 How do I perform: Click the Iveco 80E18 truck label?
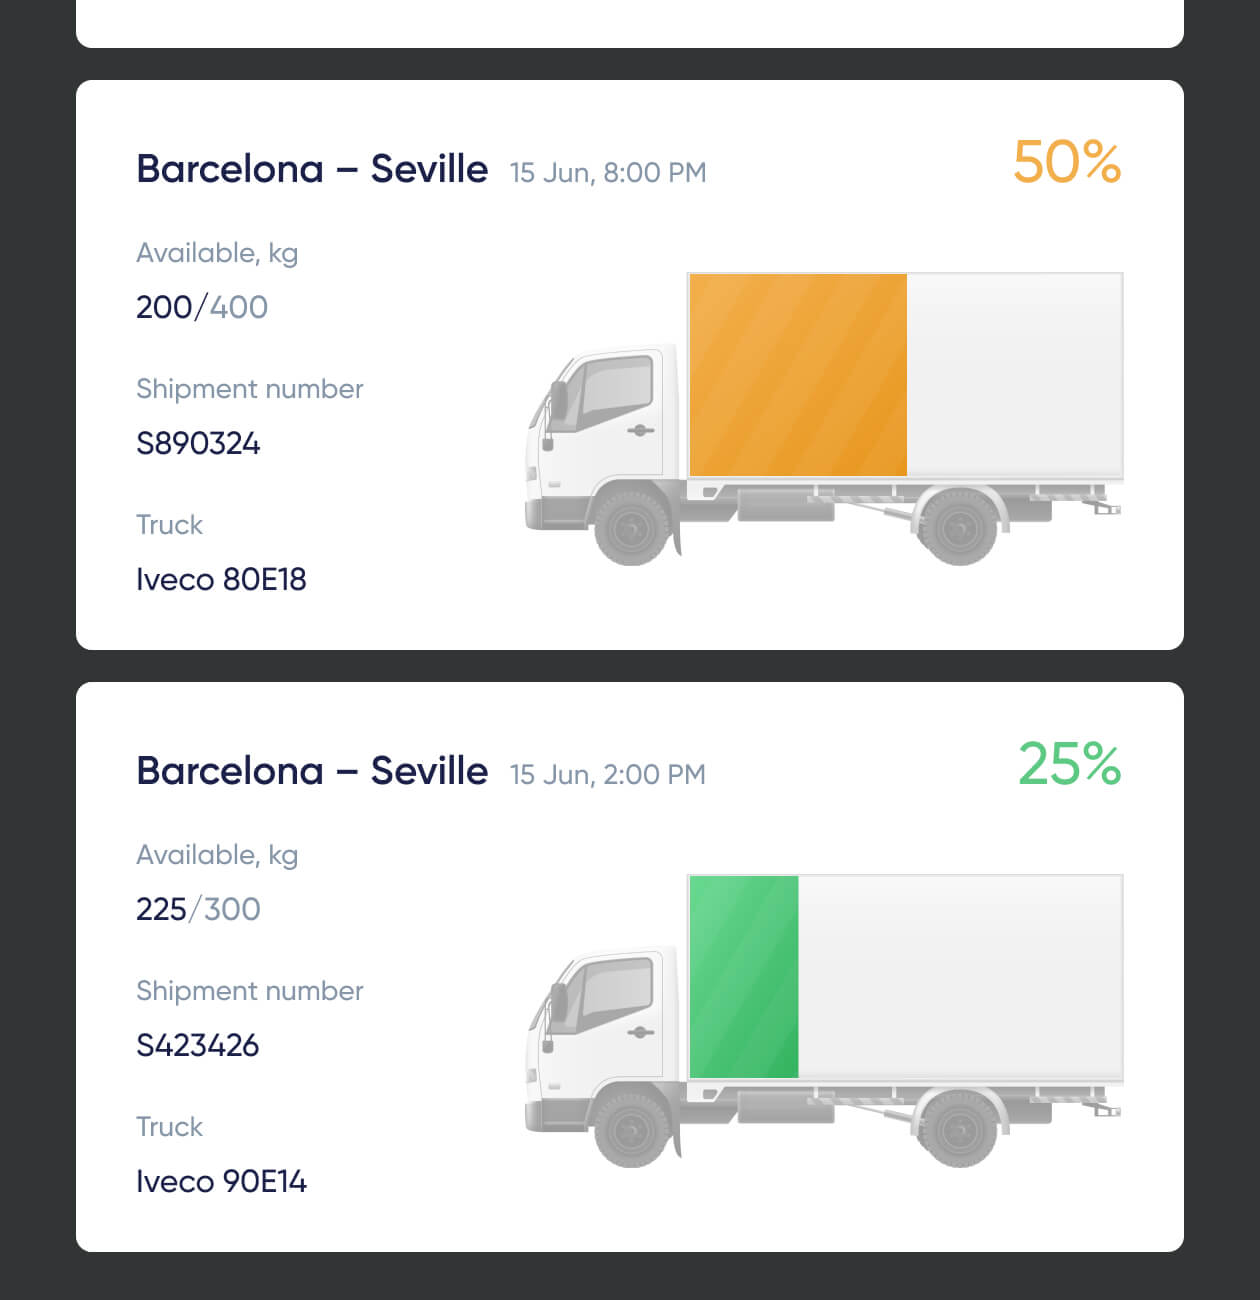tap(222, 580)
